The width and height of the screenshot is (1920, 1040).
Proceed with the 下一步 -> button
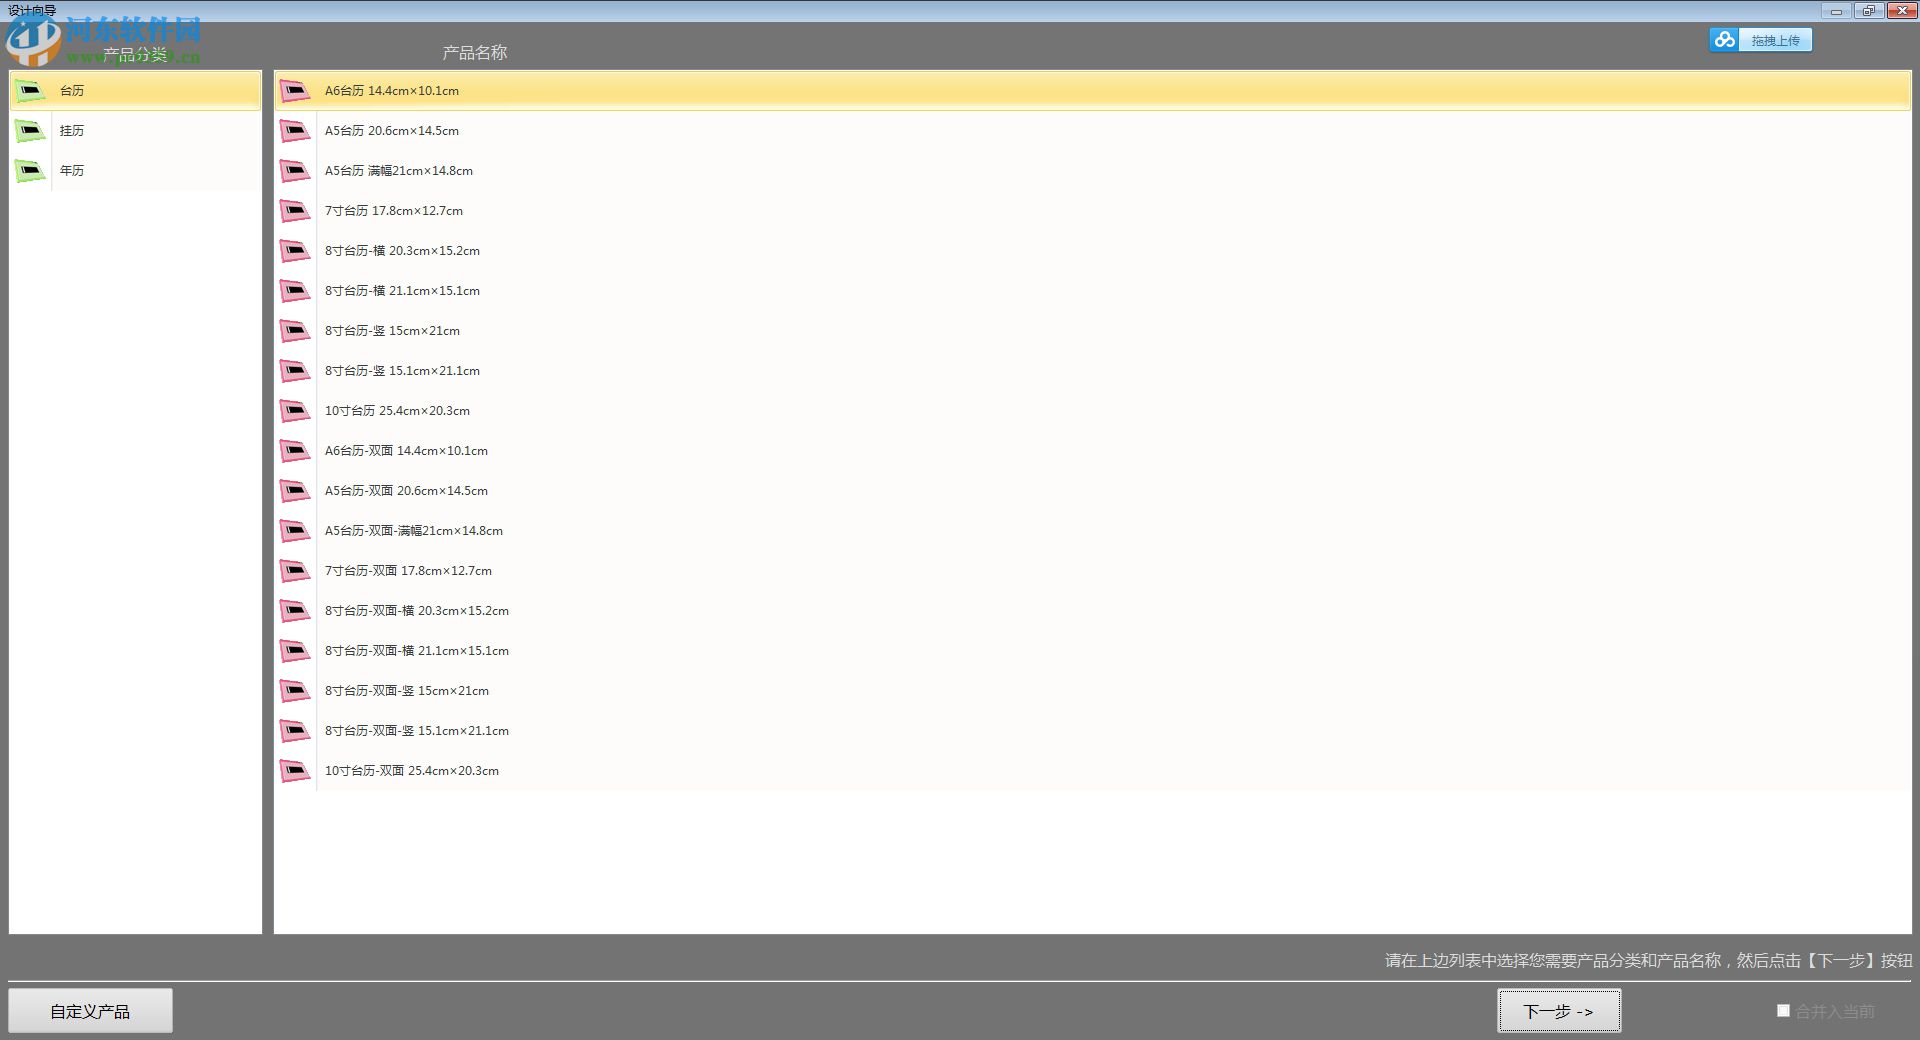1559,1011
